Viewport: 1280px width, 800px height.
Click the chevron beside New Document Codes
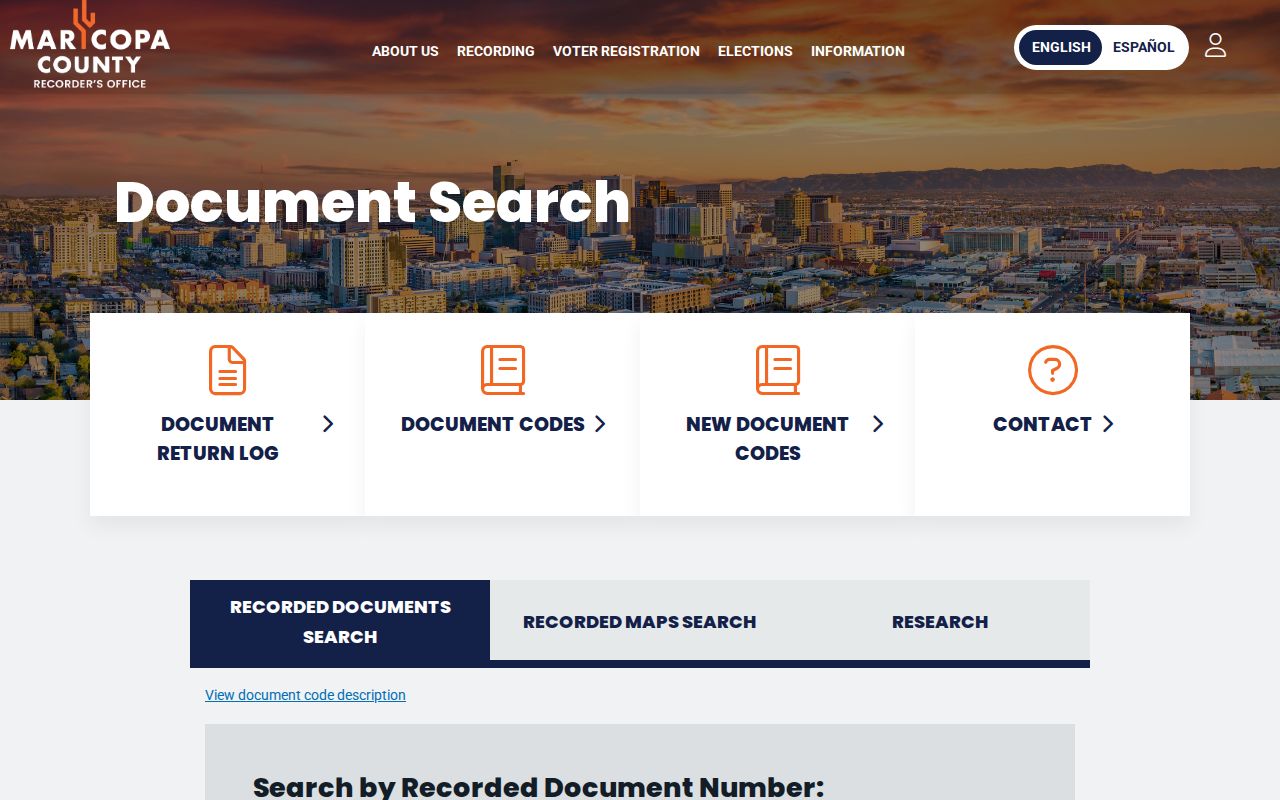pos(878,424)
